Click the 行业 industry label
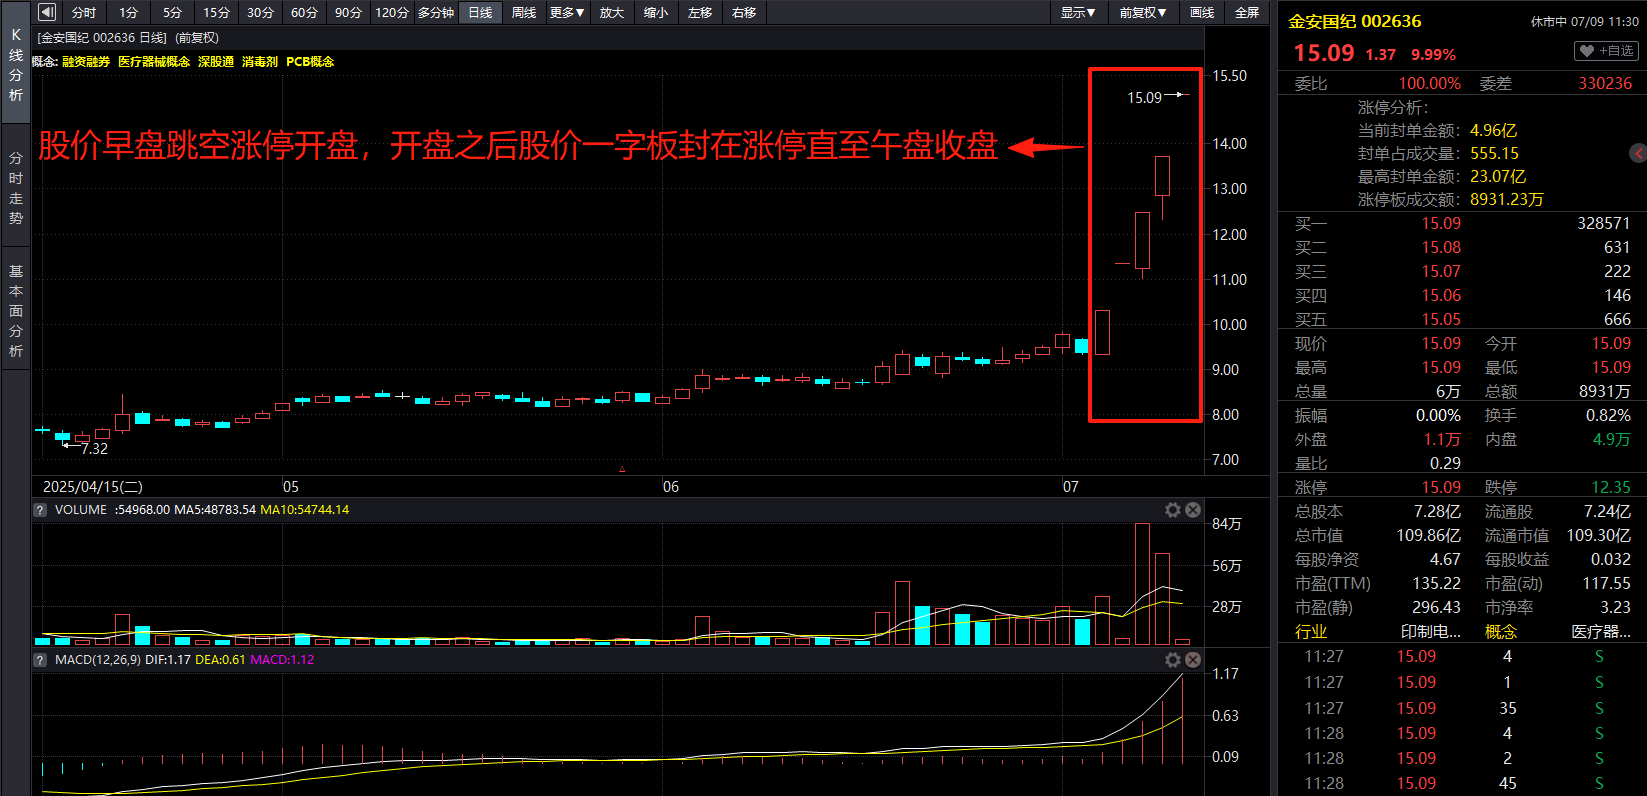This screenshot has height=796, width=1647. tap(1311, 632)
